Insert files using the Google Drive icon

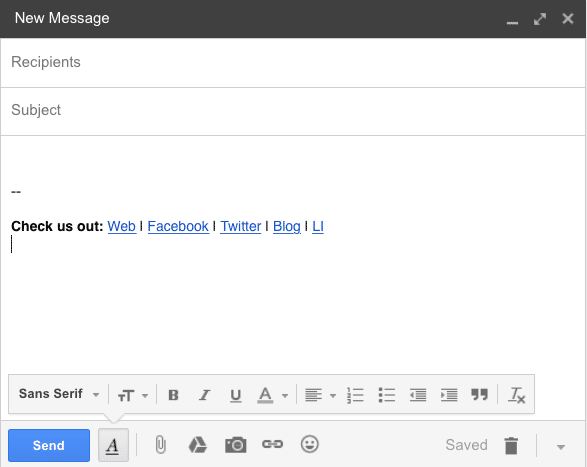pos(197,445)
